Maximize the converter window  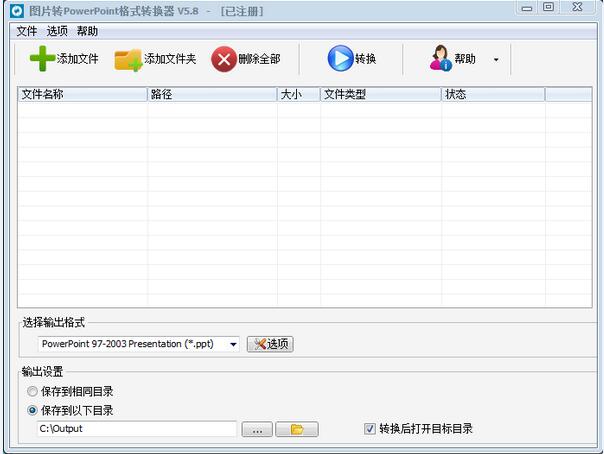(549, 7)
